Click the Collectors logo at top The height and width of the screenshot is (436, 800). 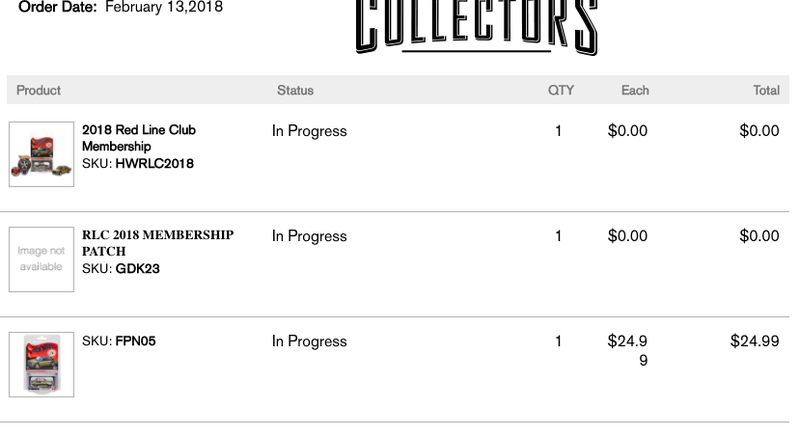click(477, 27)
